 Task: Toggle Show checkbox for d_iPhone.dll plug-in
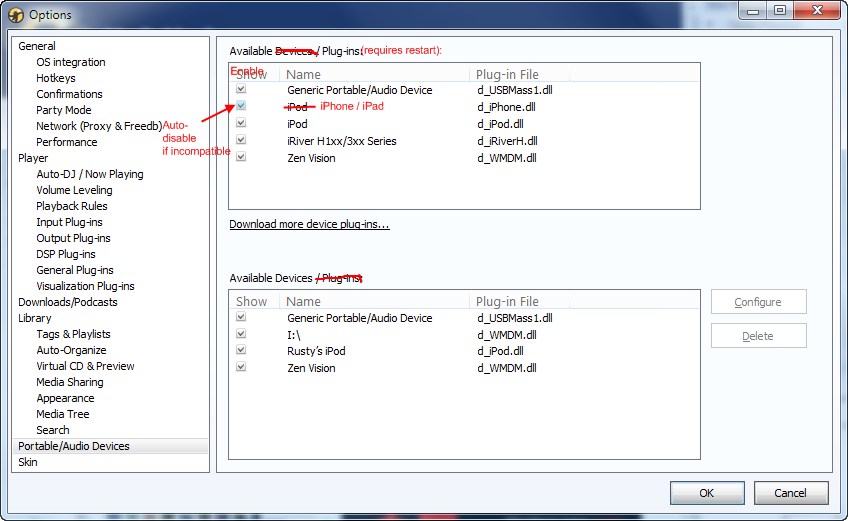240,107
